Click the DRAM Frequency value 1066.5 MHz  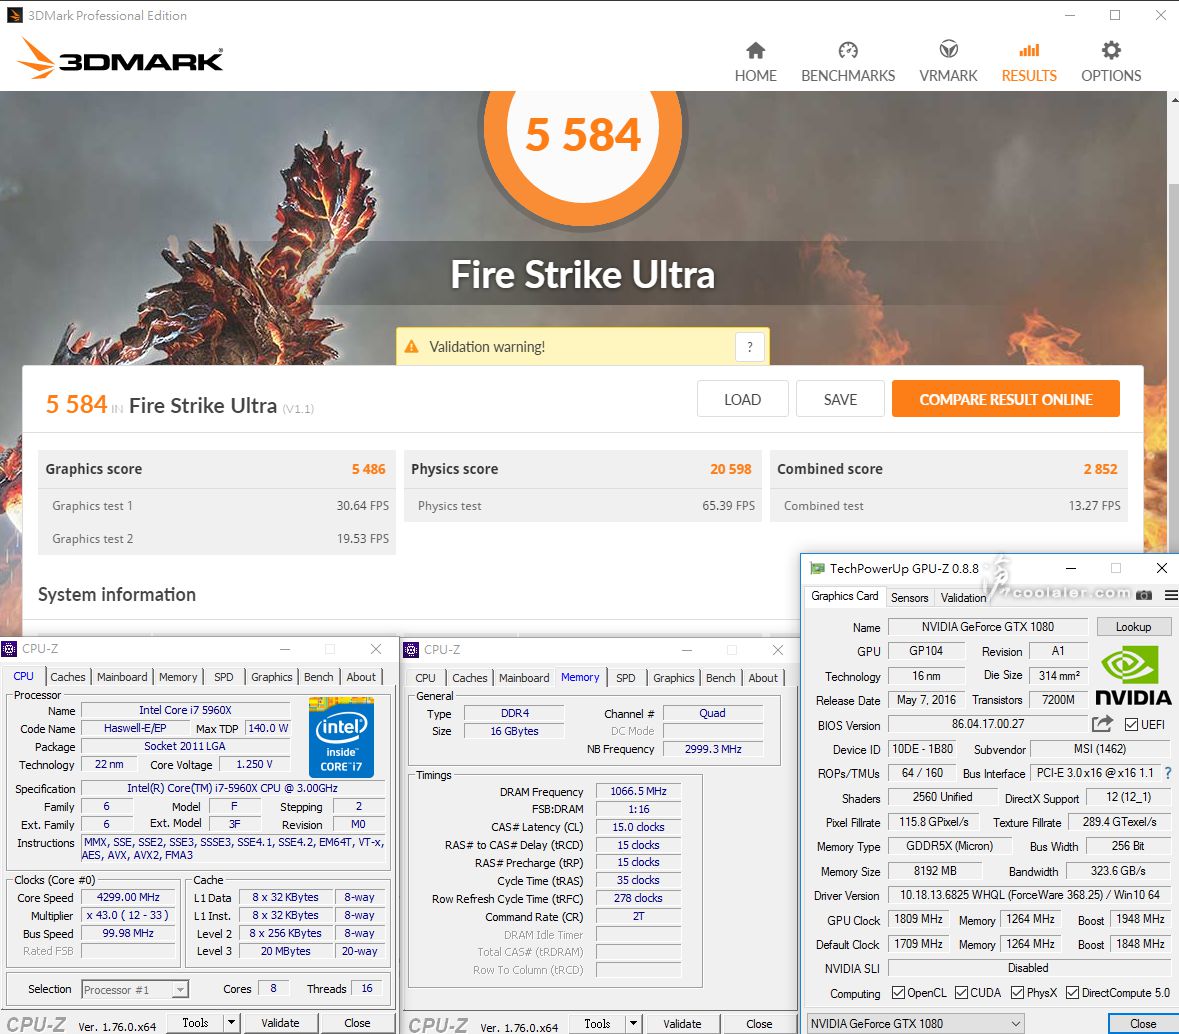pos(638,791)
